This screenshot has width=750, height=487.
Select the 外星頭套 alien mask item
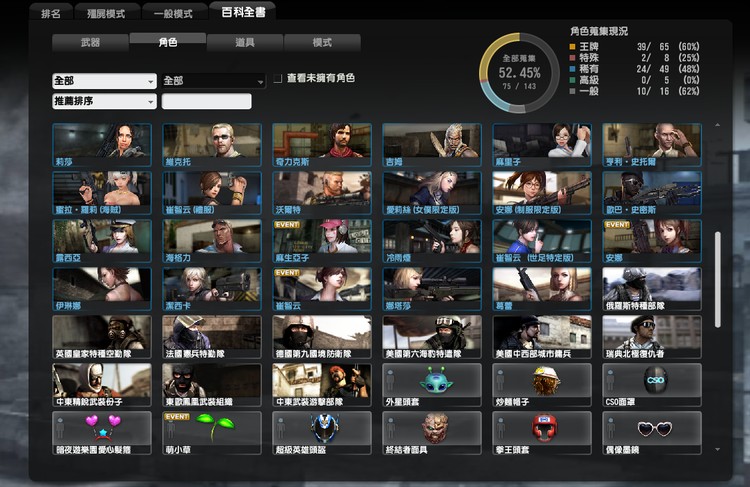pyautogui.click(x=432, y=385)
